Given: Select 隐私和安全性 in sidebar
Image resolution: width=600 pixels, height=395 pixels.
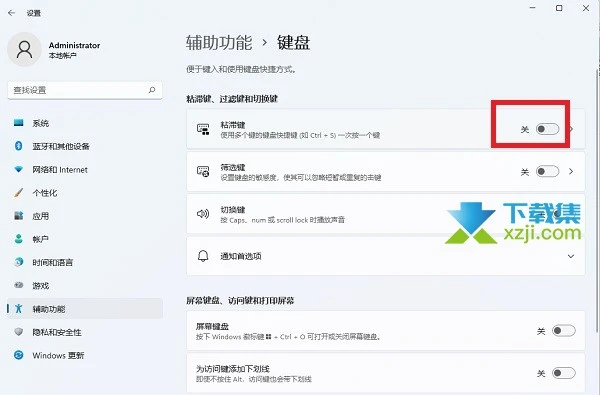Looking at the screenshot, I should click(85, 332).
